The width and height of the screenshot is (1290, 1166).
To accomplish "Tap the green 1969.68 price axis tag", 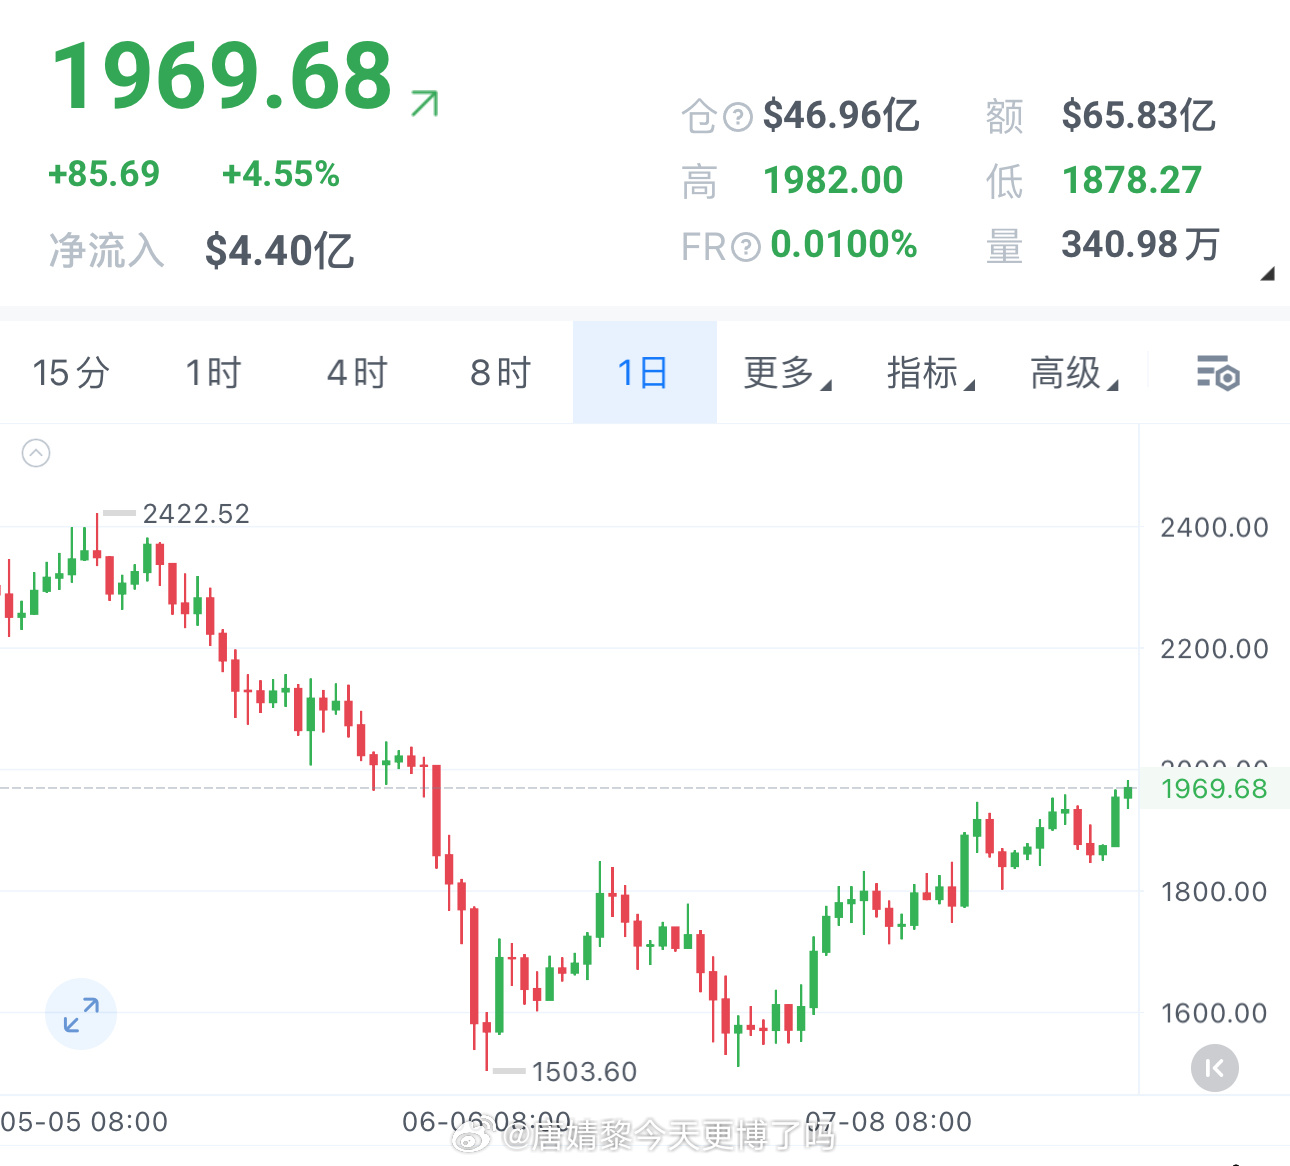I will click(1214, 789).
